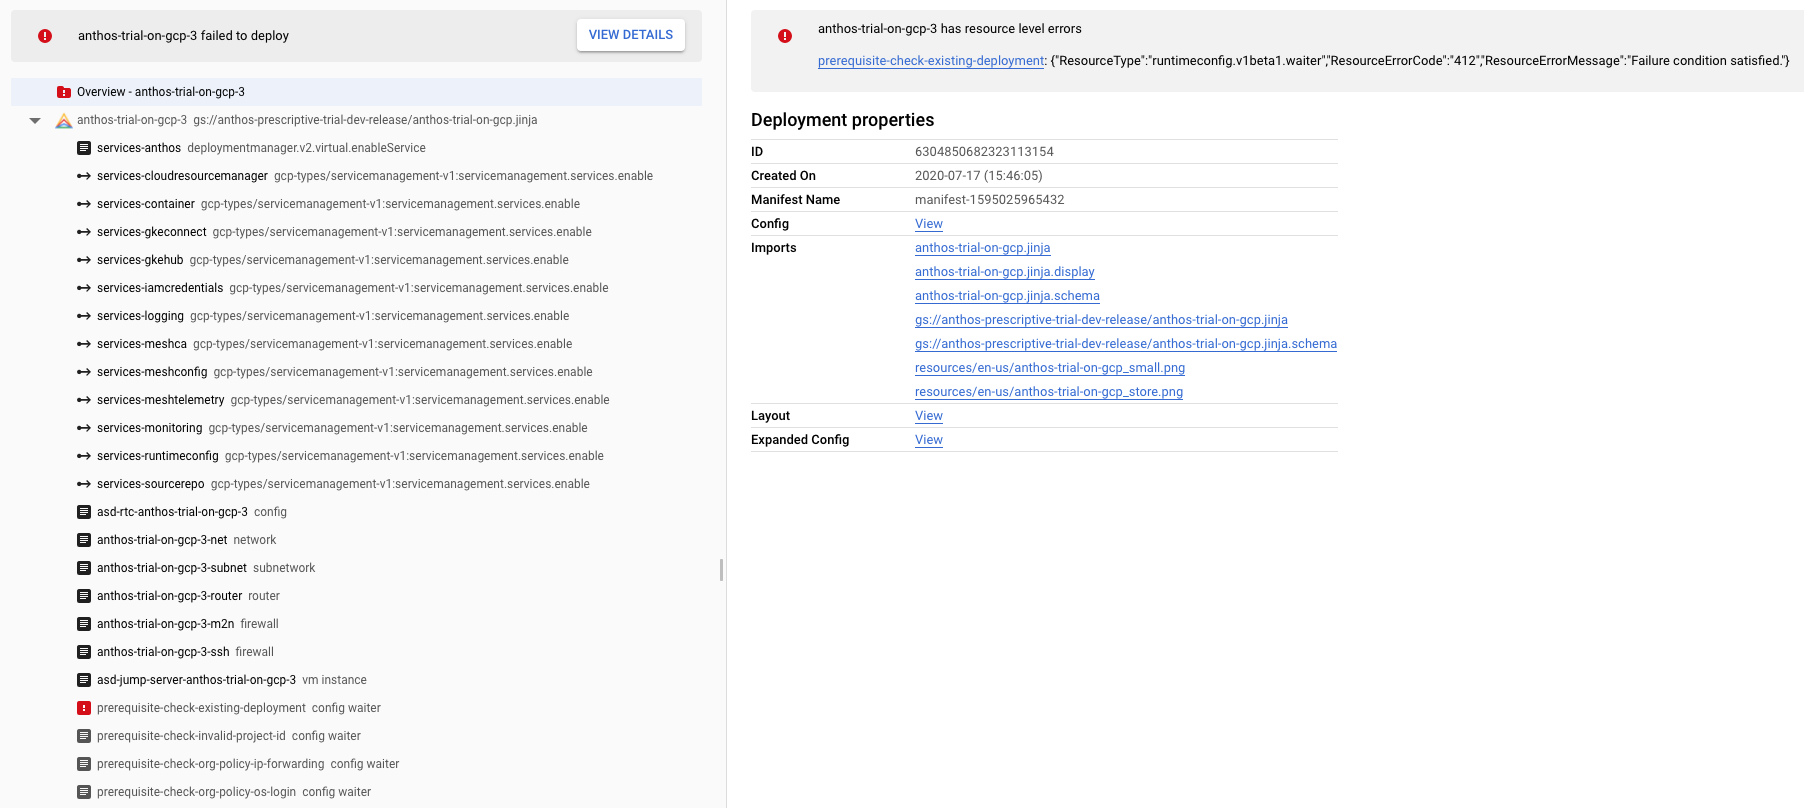
Task: Select the services-meshtelemetry resource row
Action: coord(356,400)
